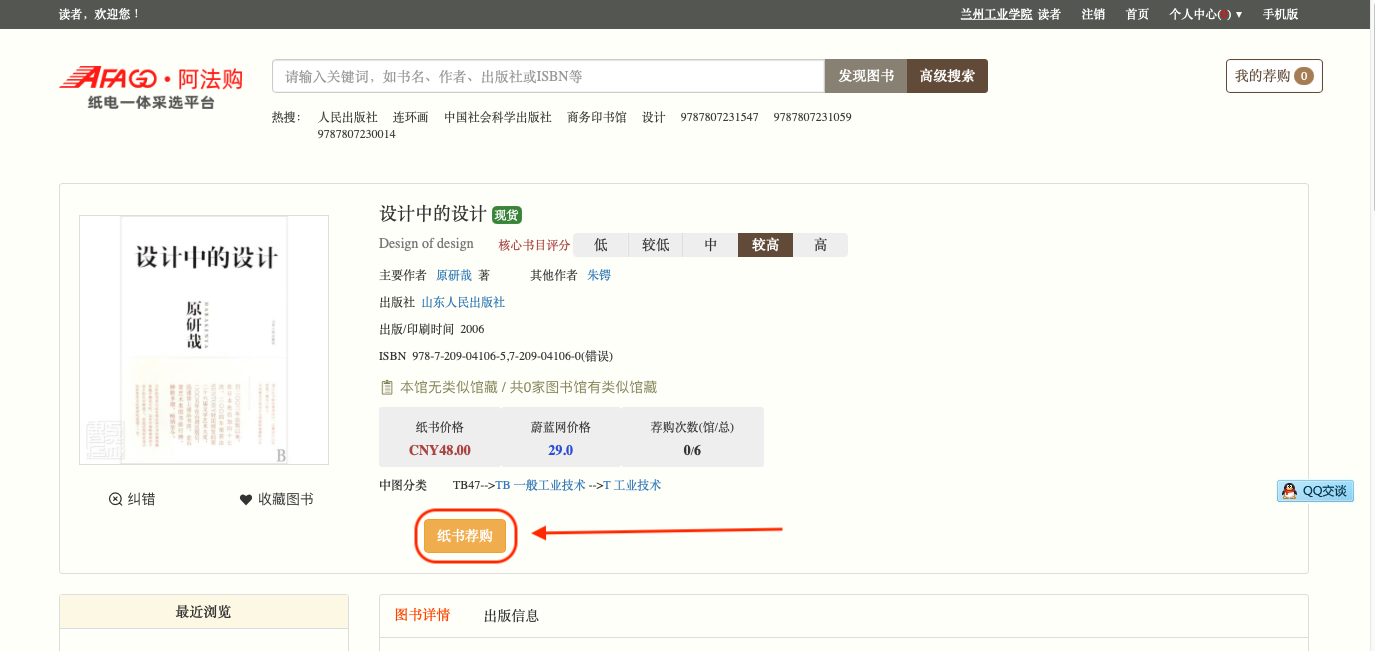
Task: Click the 纠错 error report icon
Action: [x=116, y=499]
